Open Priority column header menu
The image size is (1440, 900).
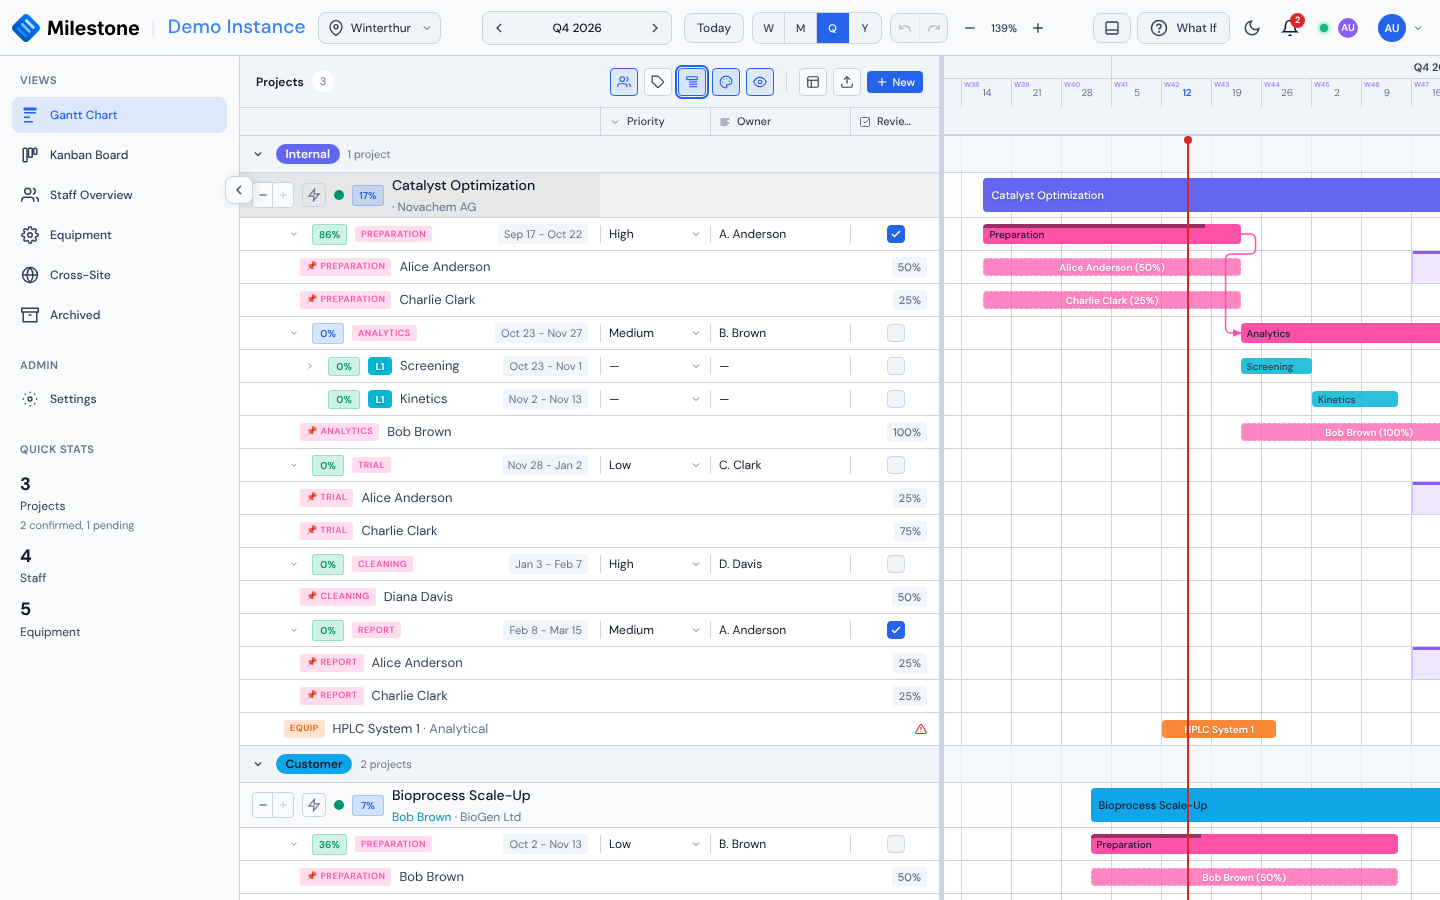655,121
